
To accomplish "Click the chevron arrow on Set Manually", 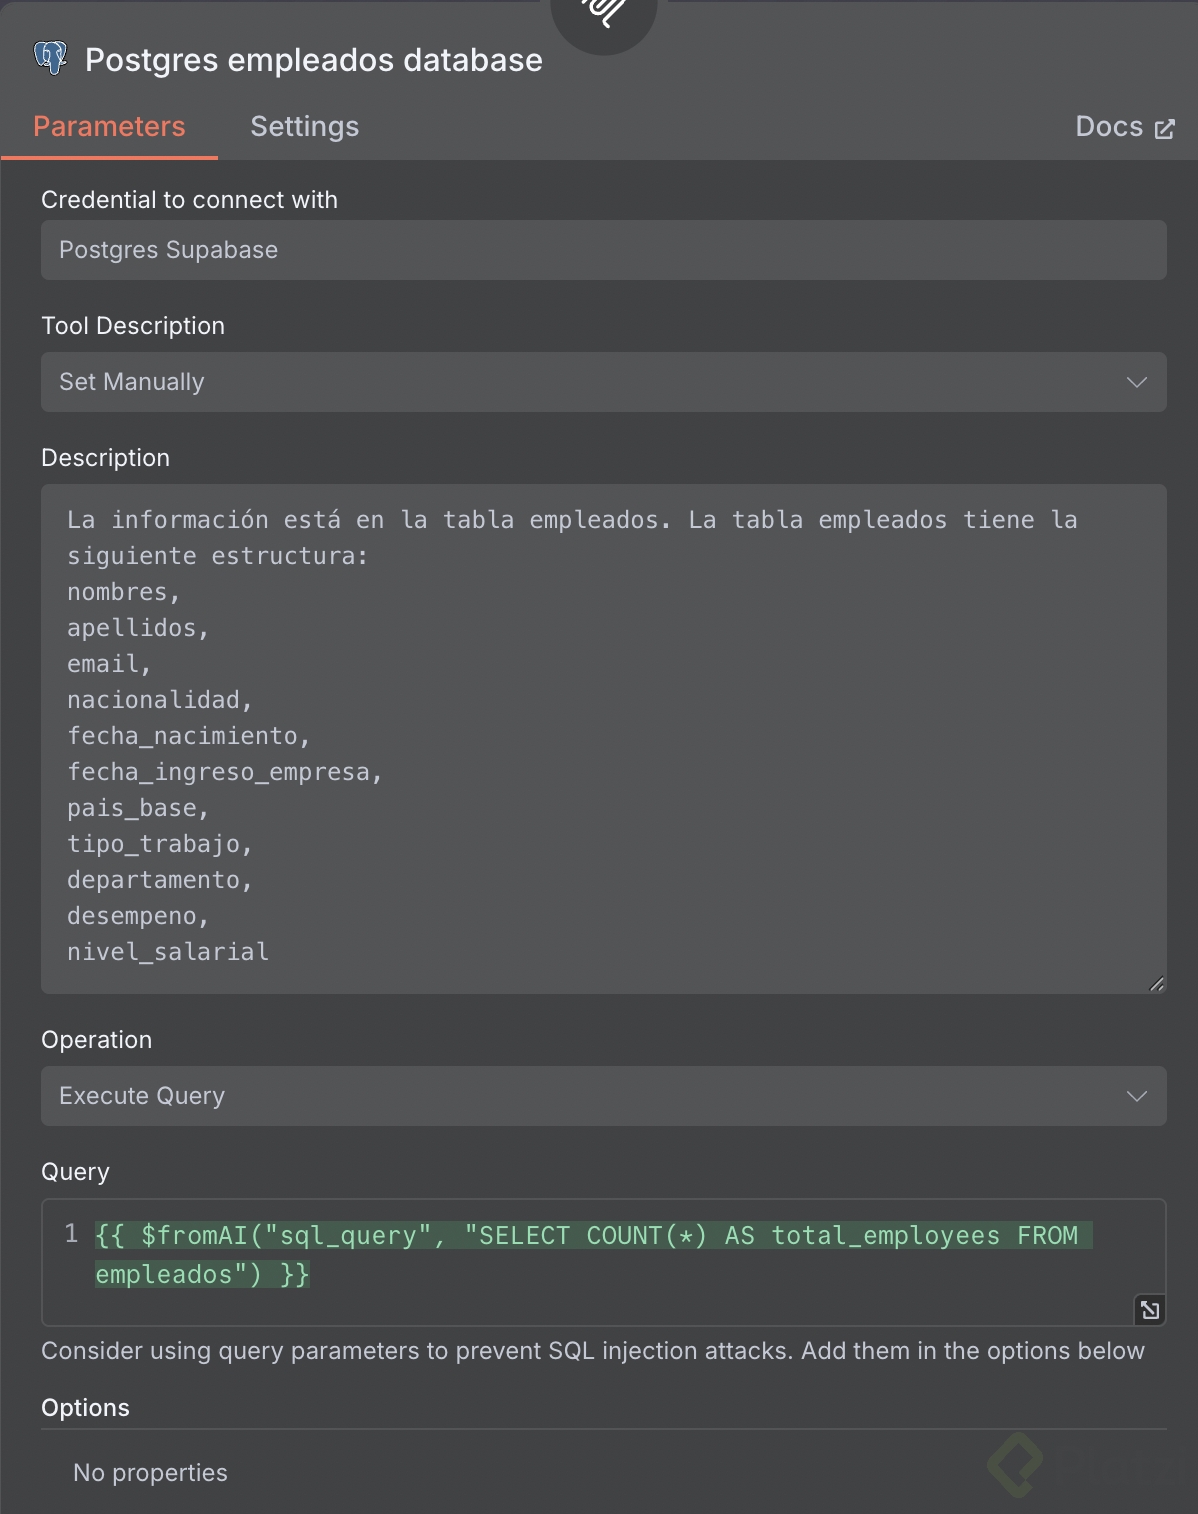I will click(1136, 382).
